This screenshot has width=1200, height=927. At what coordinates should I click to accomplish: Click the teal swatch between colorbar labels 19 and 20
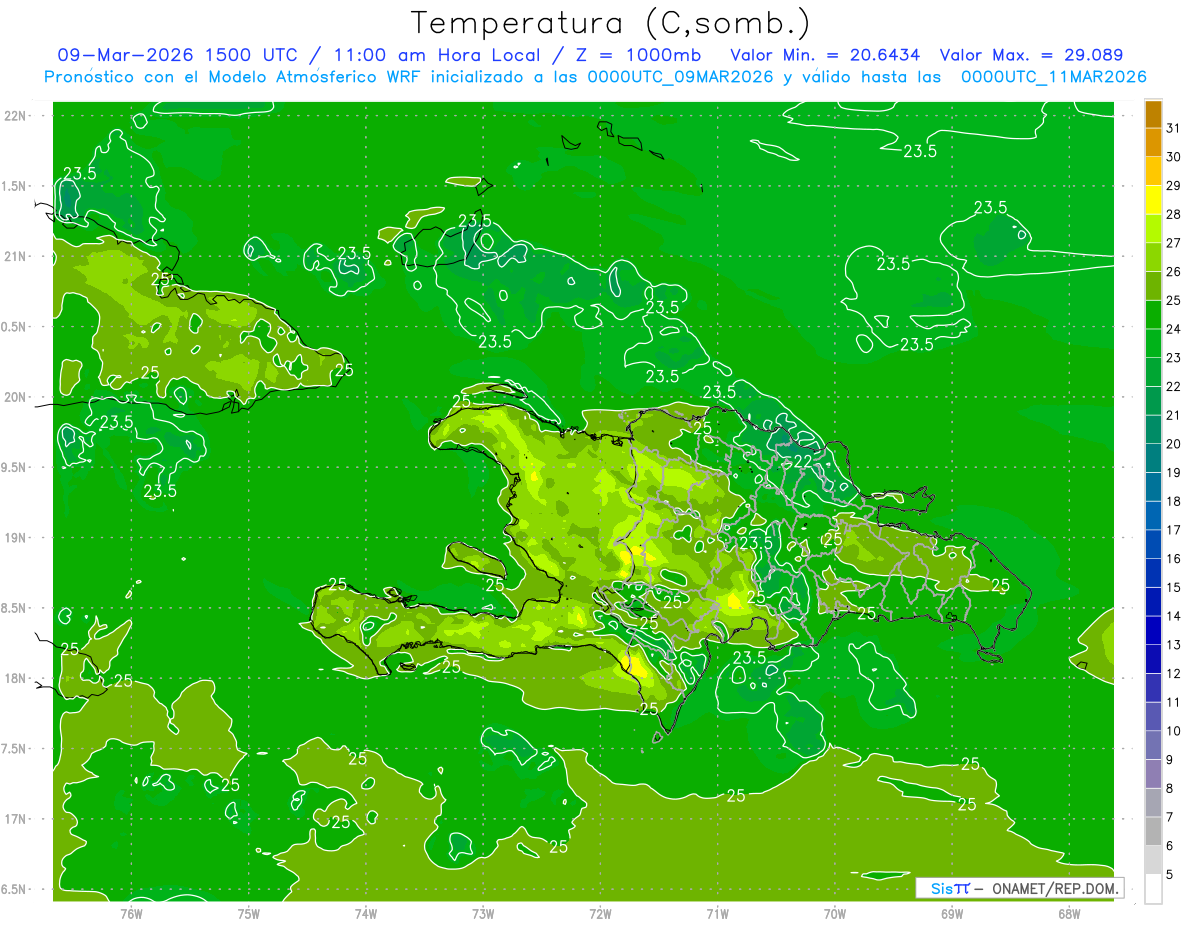[x=1153, y=458]
